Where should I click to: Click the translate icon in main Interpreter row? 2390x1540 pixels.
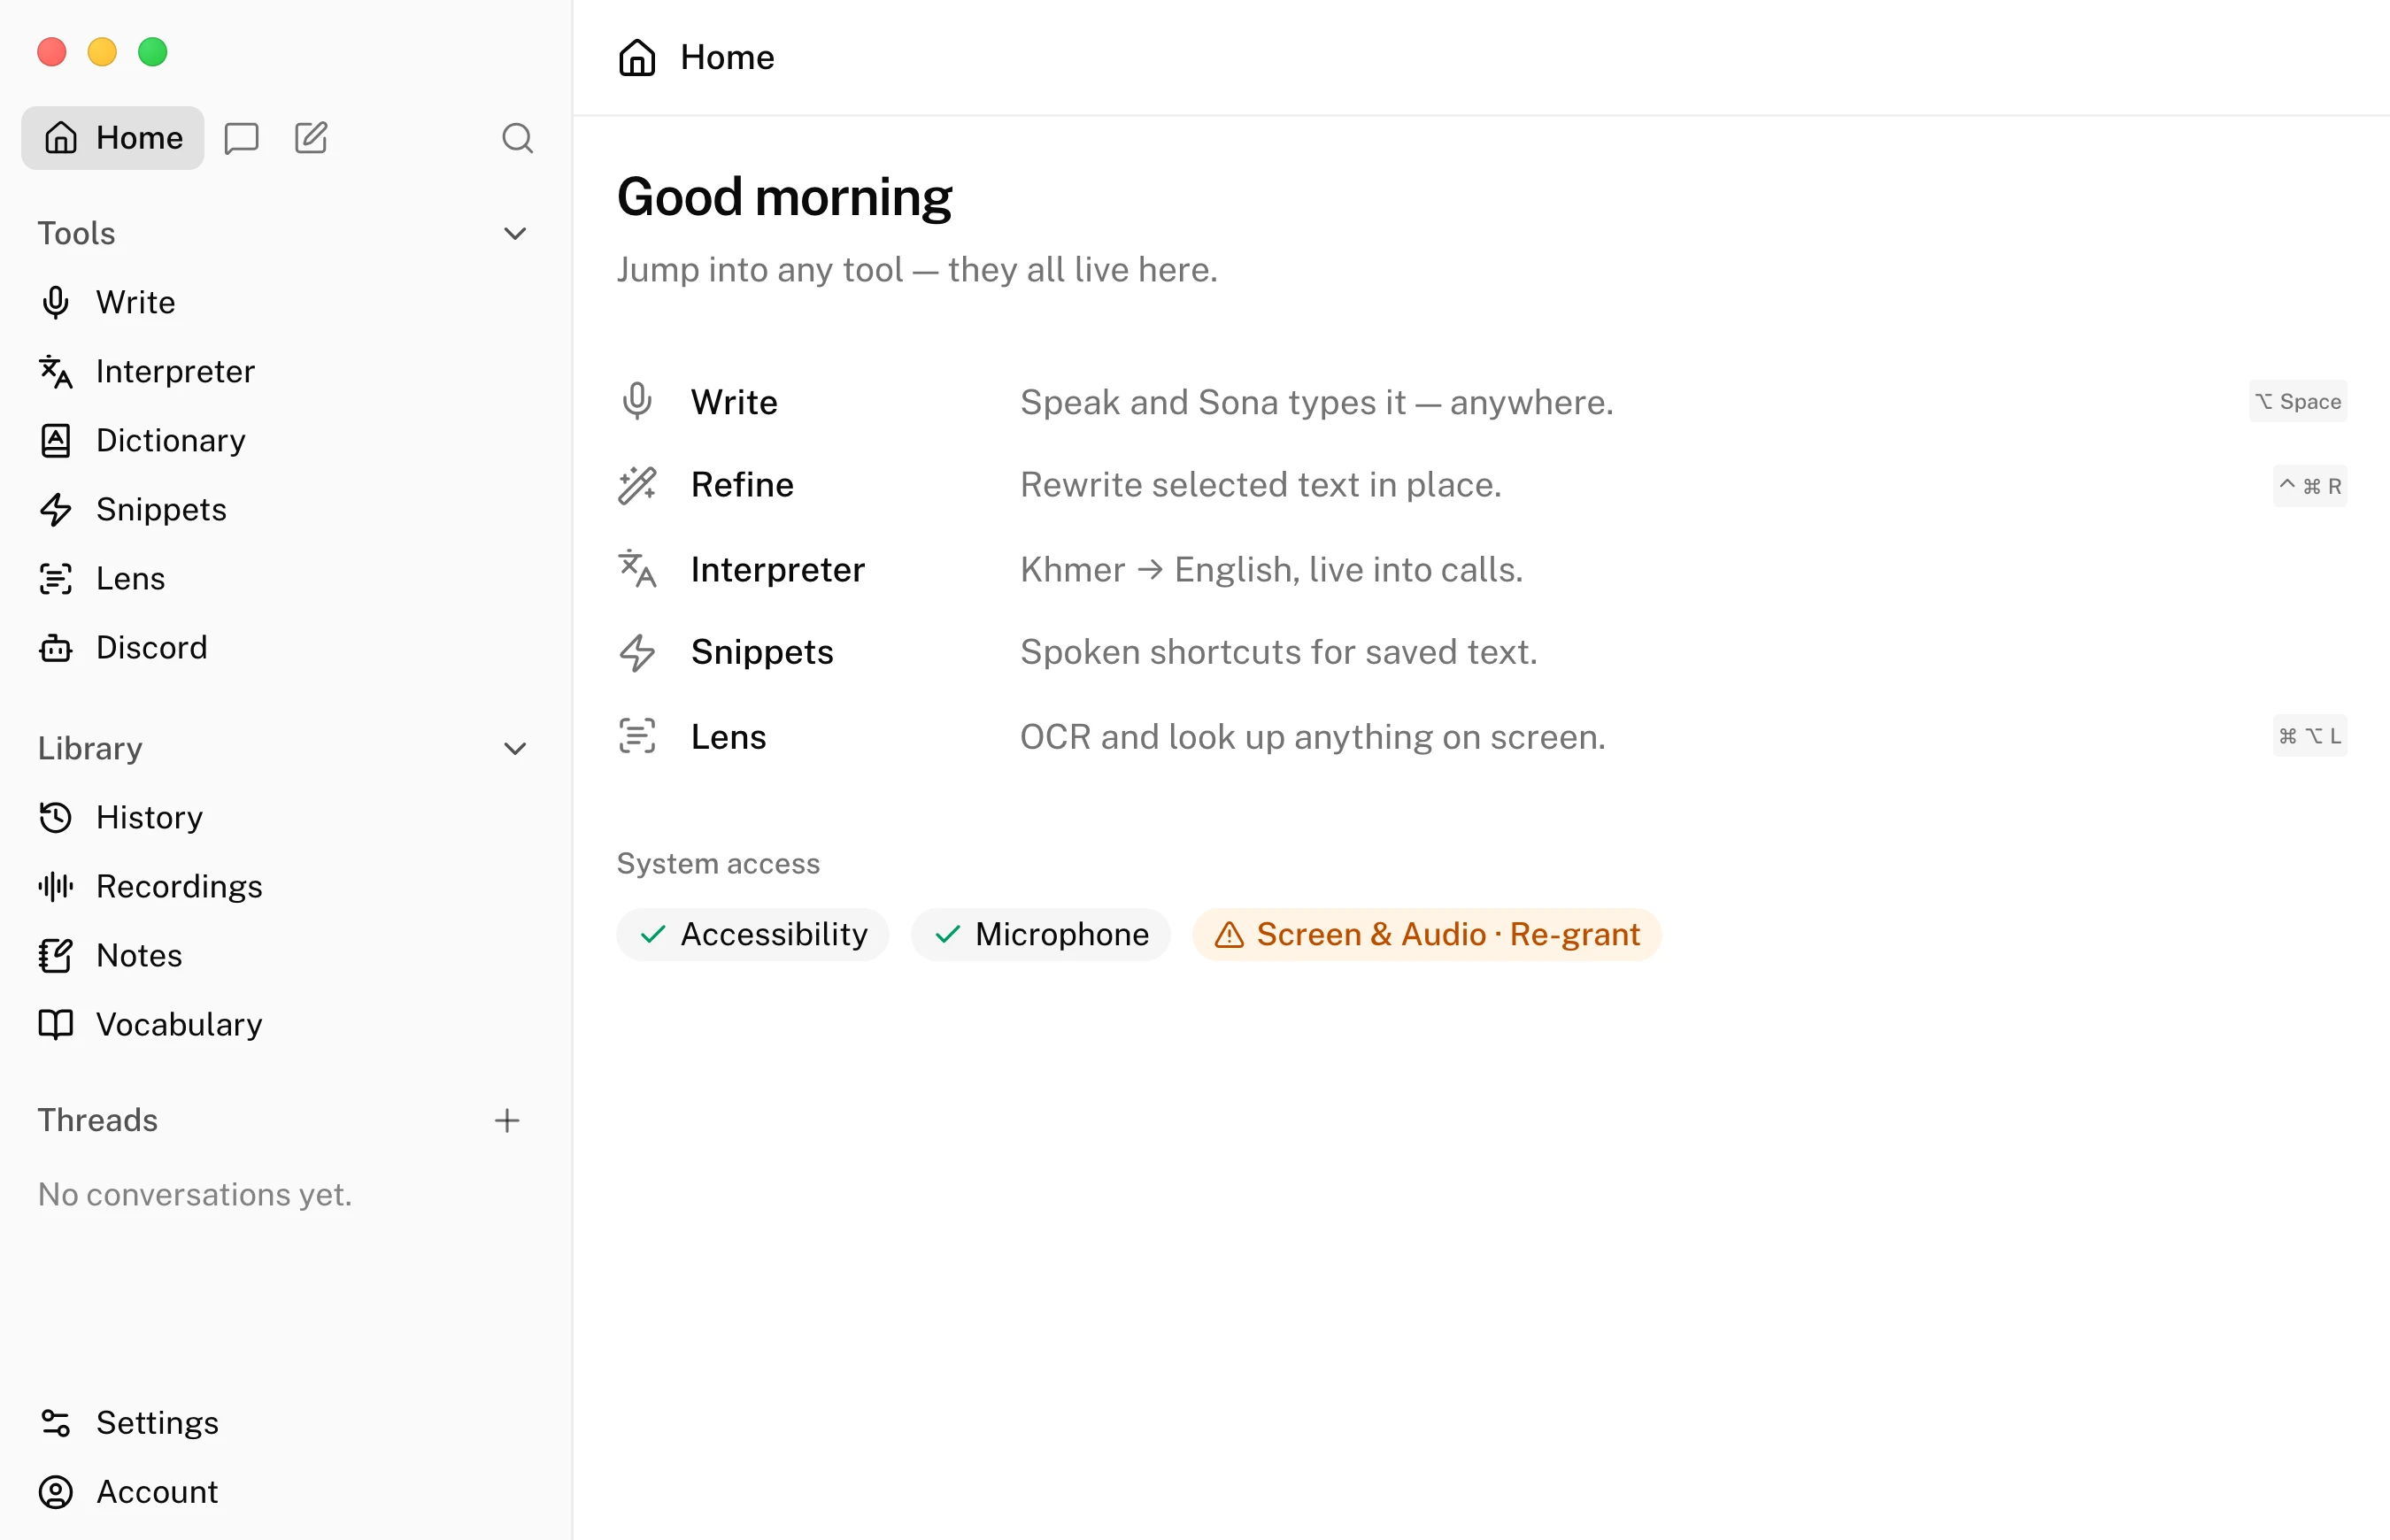pos(637,569)
